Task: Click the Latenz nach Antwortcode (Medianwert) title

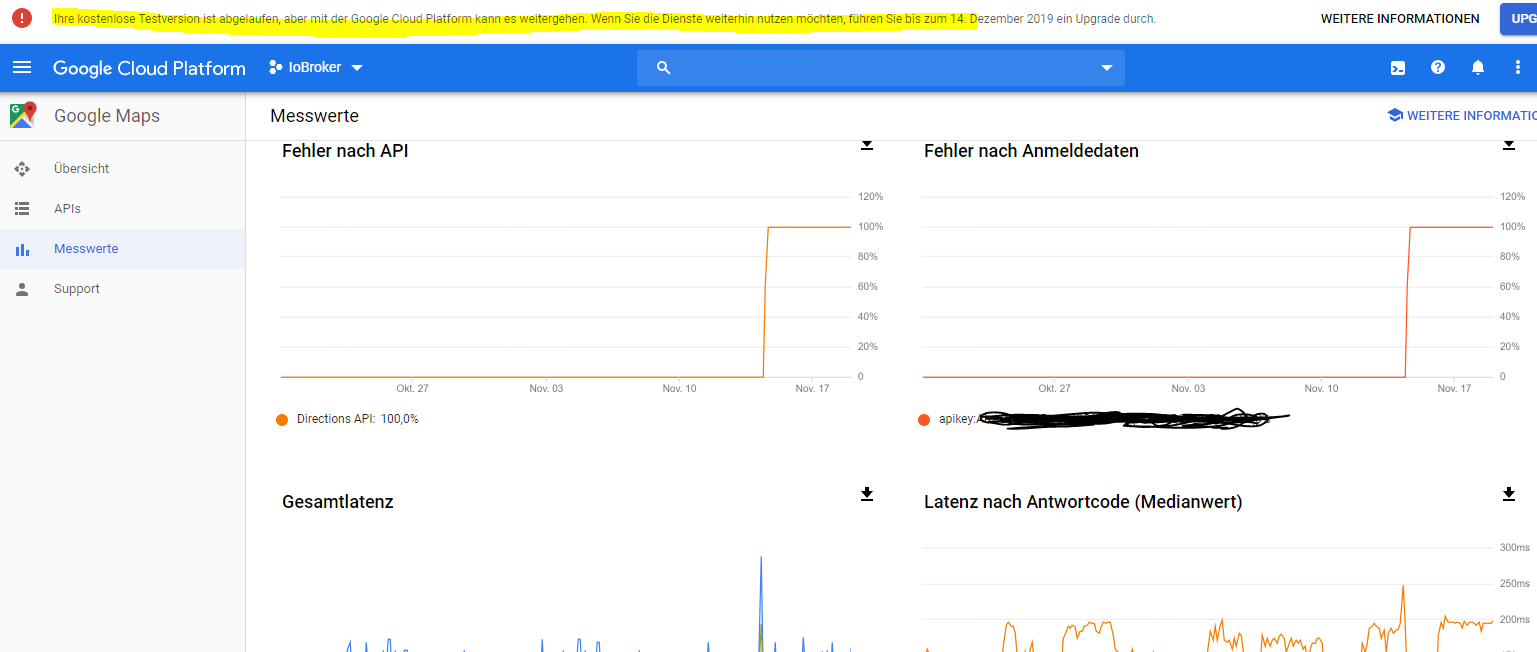Action: coord(1083,502)
